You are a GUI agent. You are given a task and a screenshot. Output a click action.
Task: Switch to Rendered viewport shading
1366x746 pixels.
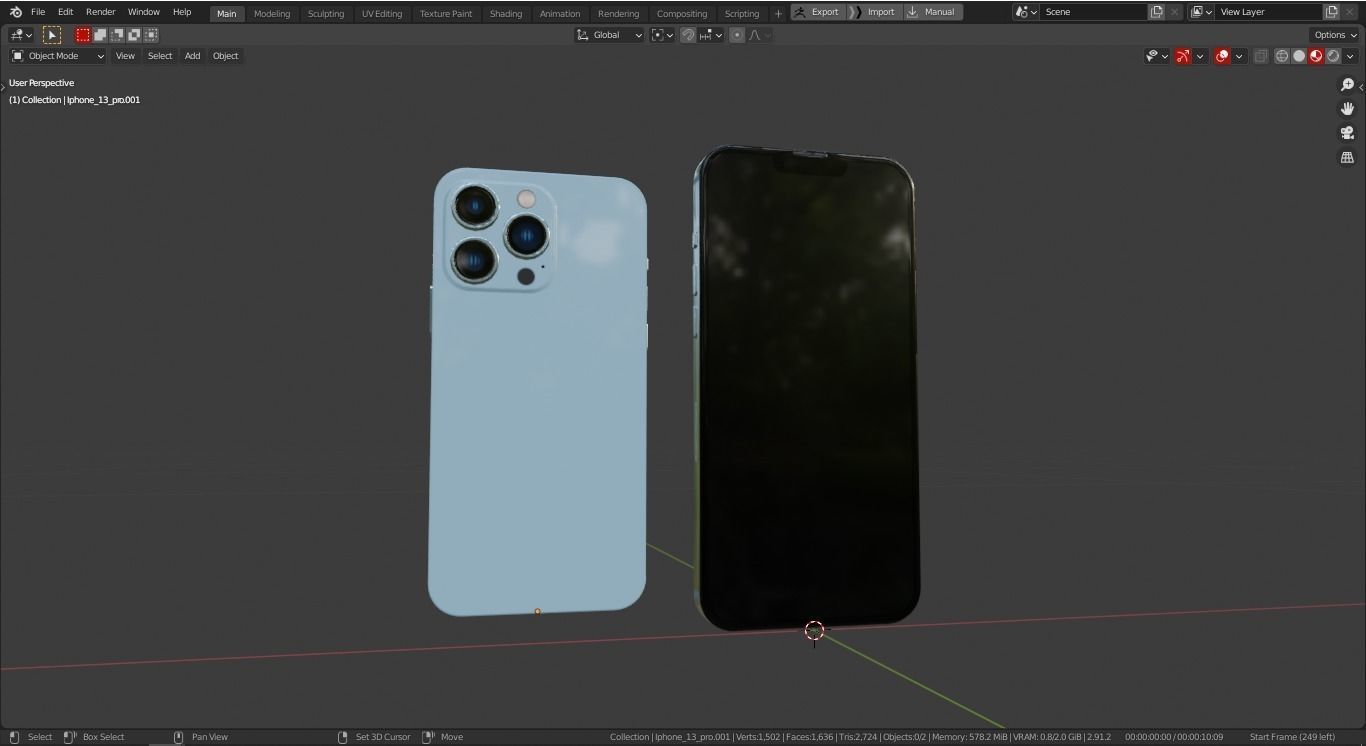(x=1333, y=56)
